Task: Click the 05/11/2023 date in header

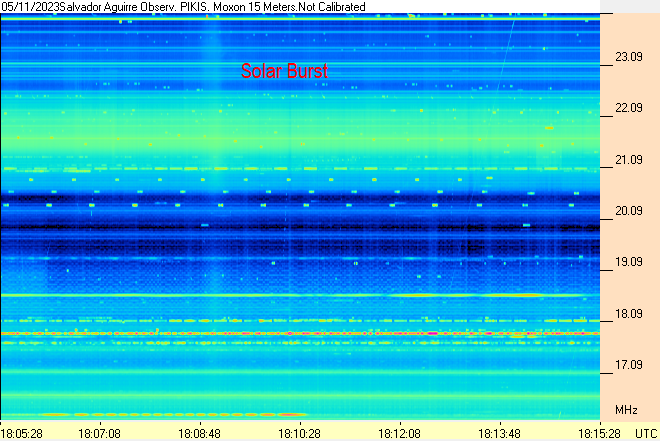Action: [x=30, y=7]
